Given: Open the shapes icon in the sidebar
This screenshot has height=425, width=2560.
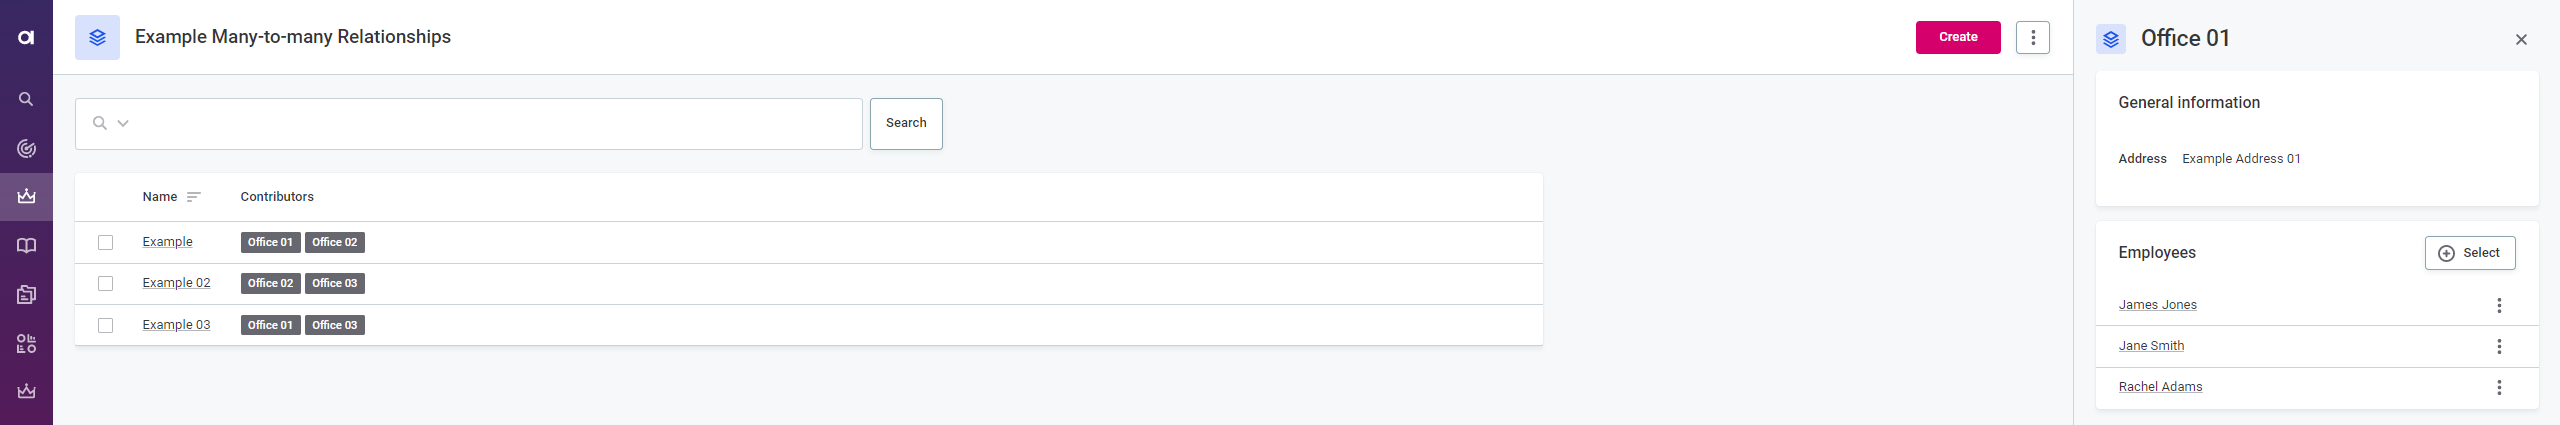Looking at the screenshot, I should click(x=26, y=344).
